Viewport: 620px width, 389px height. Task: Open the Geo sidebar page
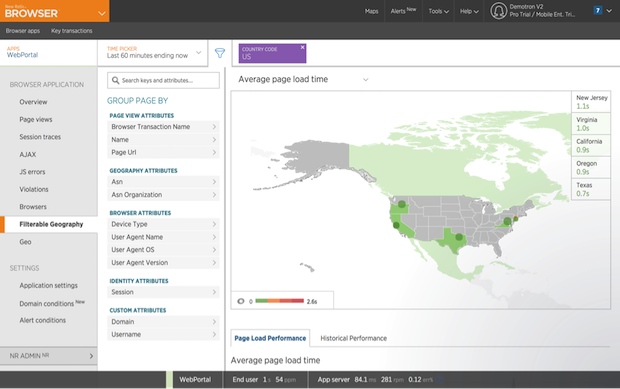click(25, 242)
